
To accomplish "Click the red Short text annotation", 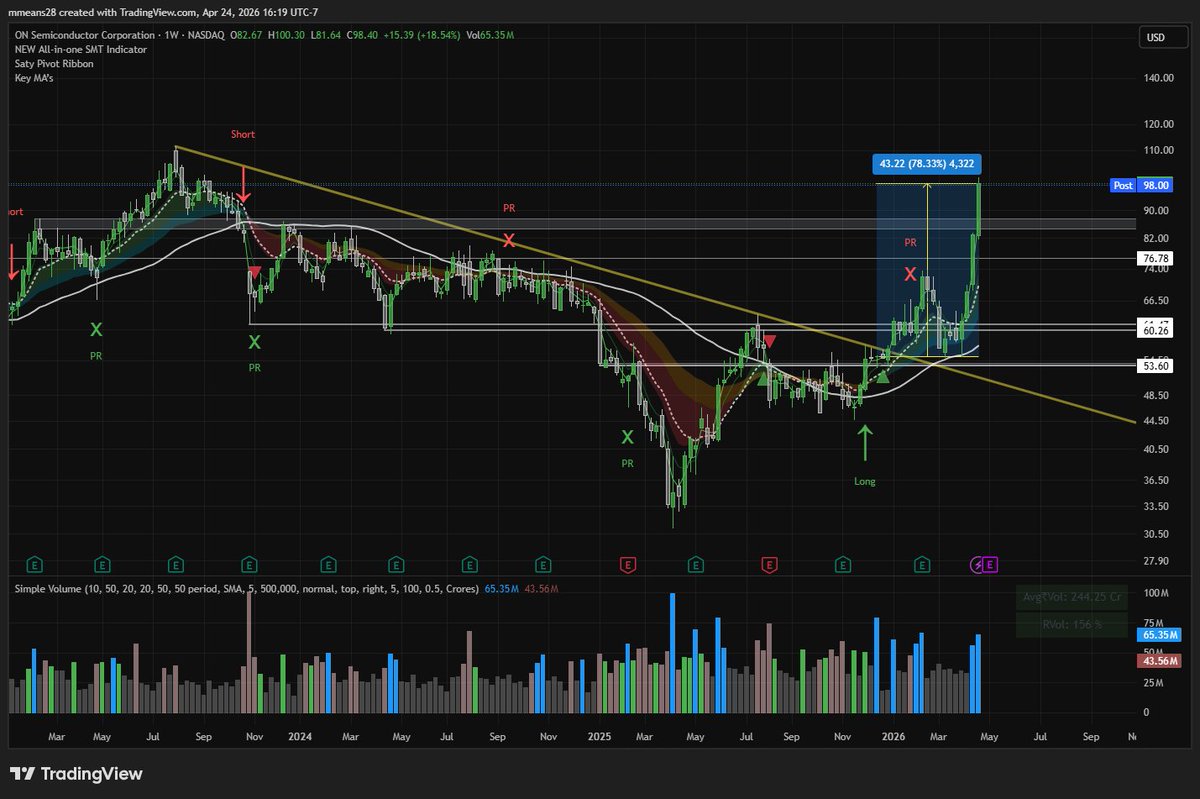I will coord(242,134).
